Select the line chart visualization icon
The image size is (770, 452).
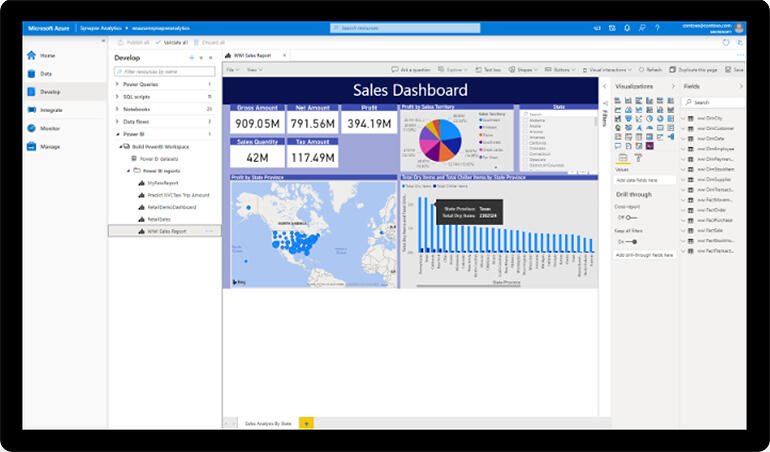click(x=618, y=110)
